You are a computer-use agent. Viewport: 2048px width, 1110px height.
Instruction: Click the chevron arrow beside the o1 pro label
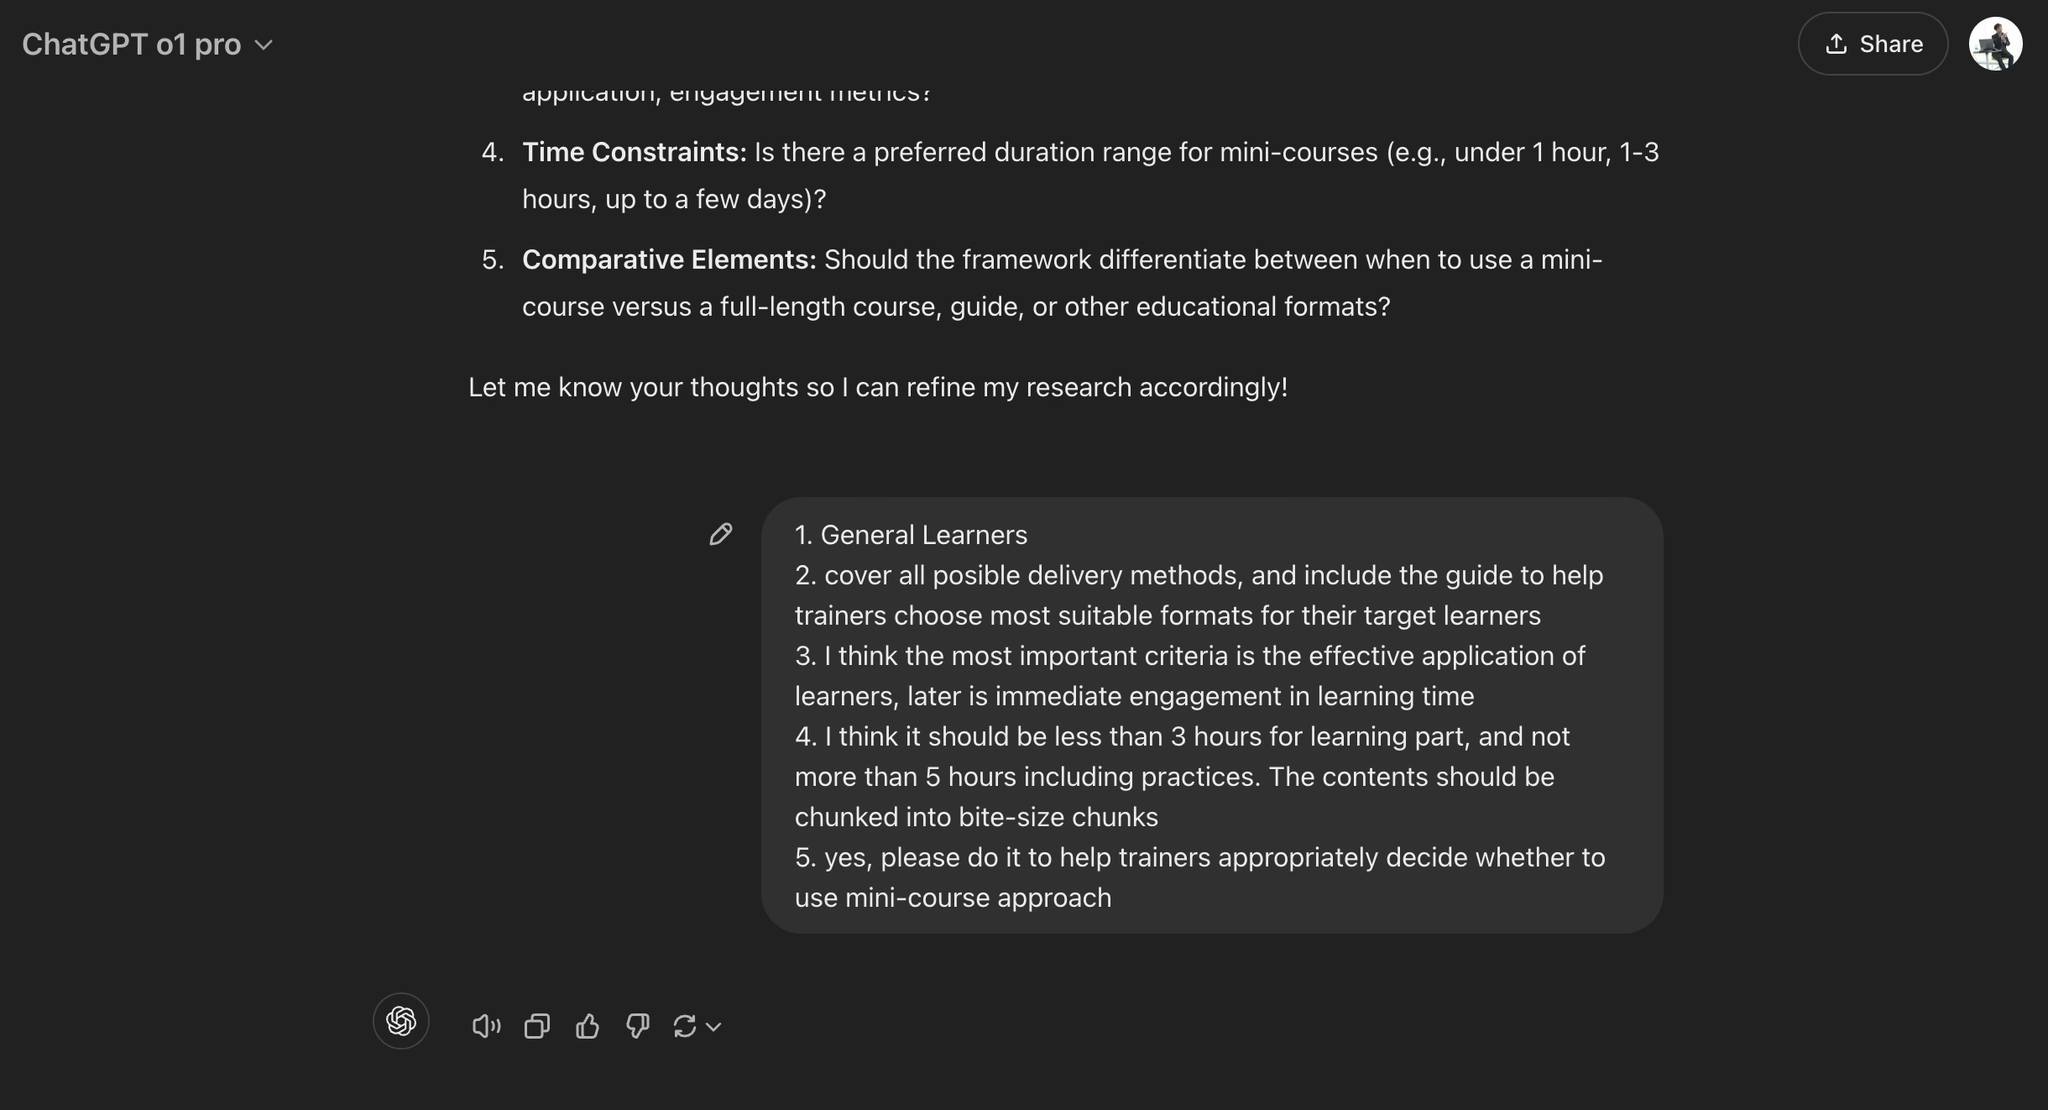click(x=264, y=45)
